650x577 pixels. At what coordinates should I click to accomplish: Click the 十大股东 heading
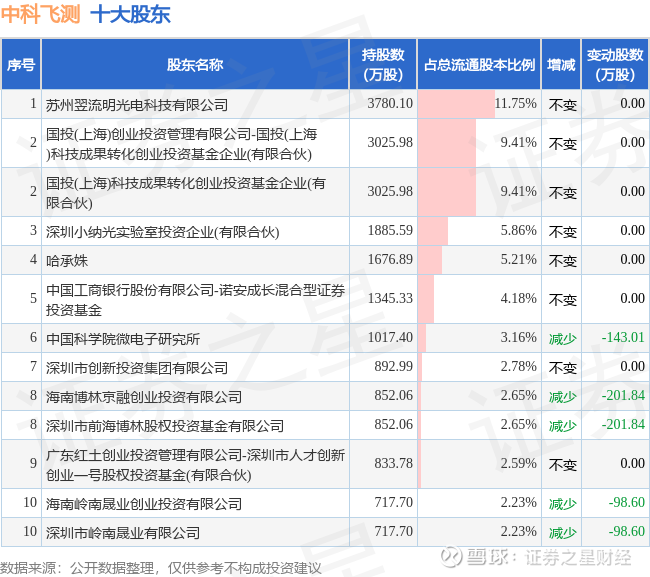click(130, 14)
